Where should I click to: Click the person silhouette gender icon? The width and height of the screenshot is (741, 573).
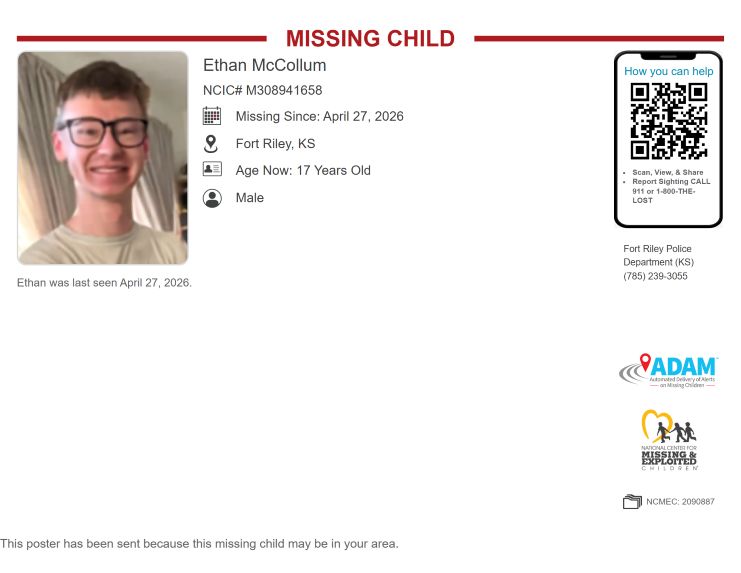click(212, 198)
